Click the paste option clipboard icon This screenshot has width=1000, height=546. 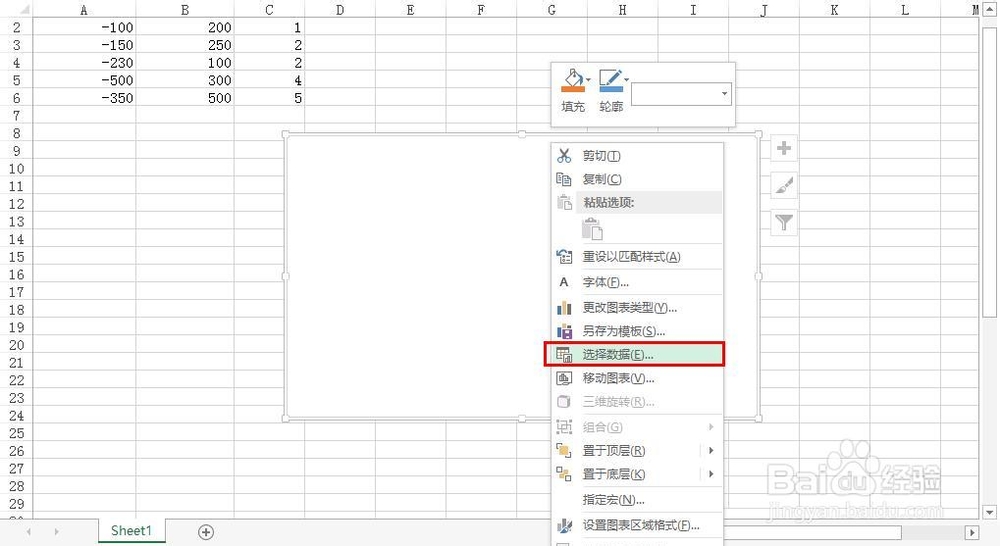(x=592, y=228)
